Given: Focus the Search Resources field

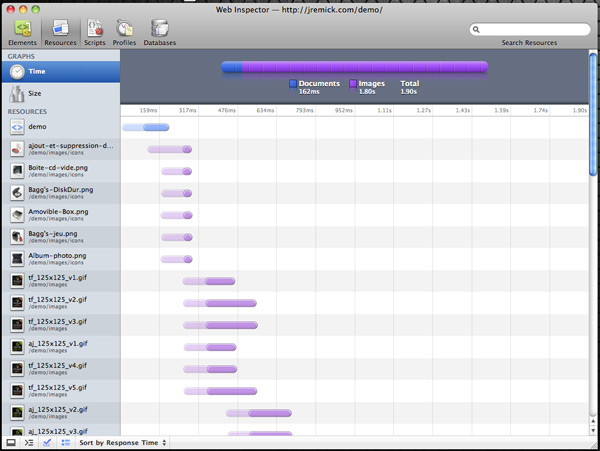Looking at the screenshot, I should [x=530, y=29].
